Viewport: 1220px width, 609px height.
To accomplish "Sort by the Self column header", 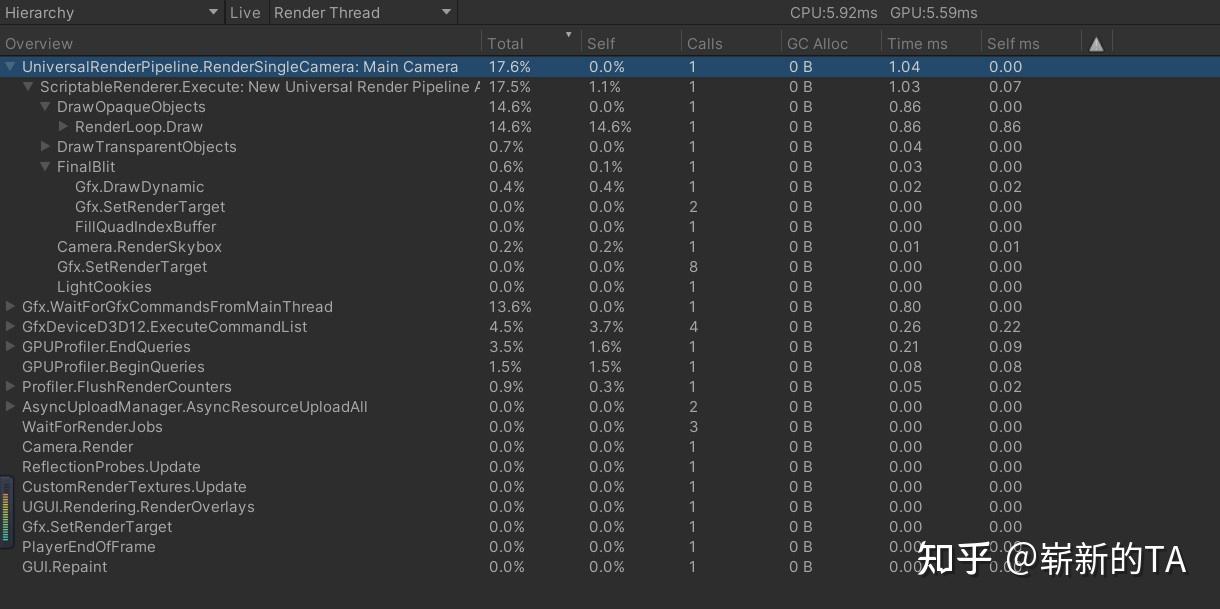I will [631, 44].
